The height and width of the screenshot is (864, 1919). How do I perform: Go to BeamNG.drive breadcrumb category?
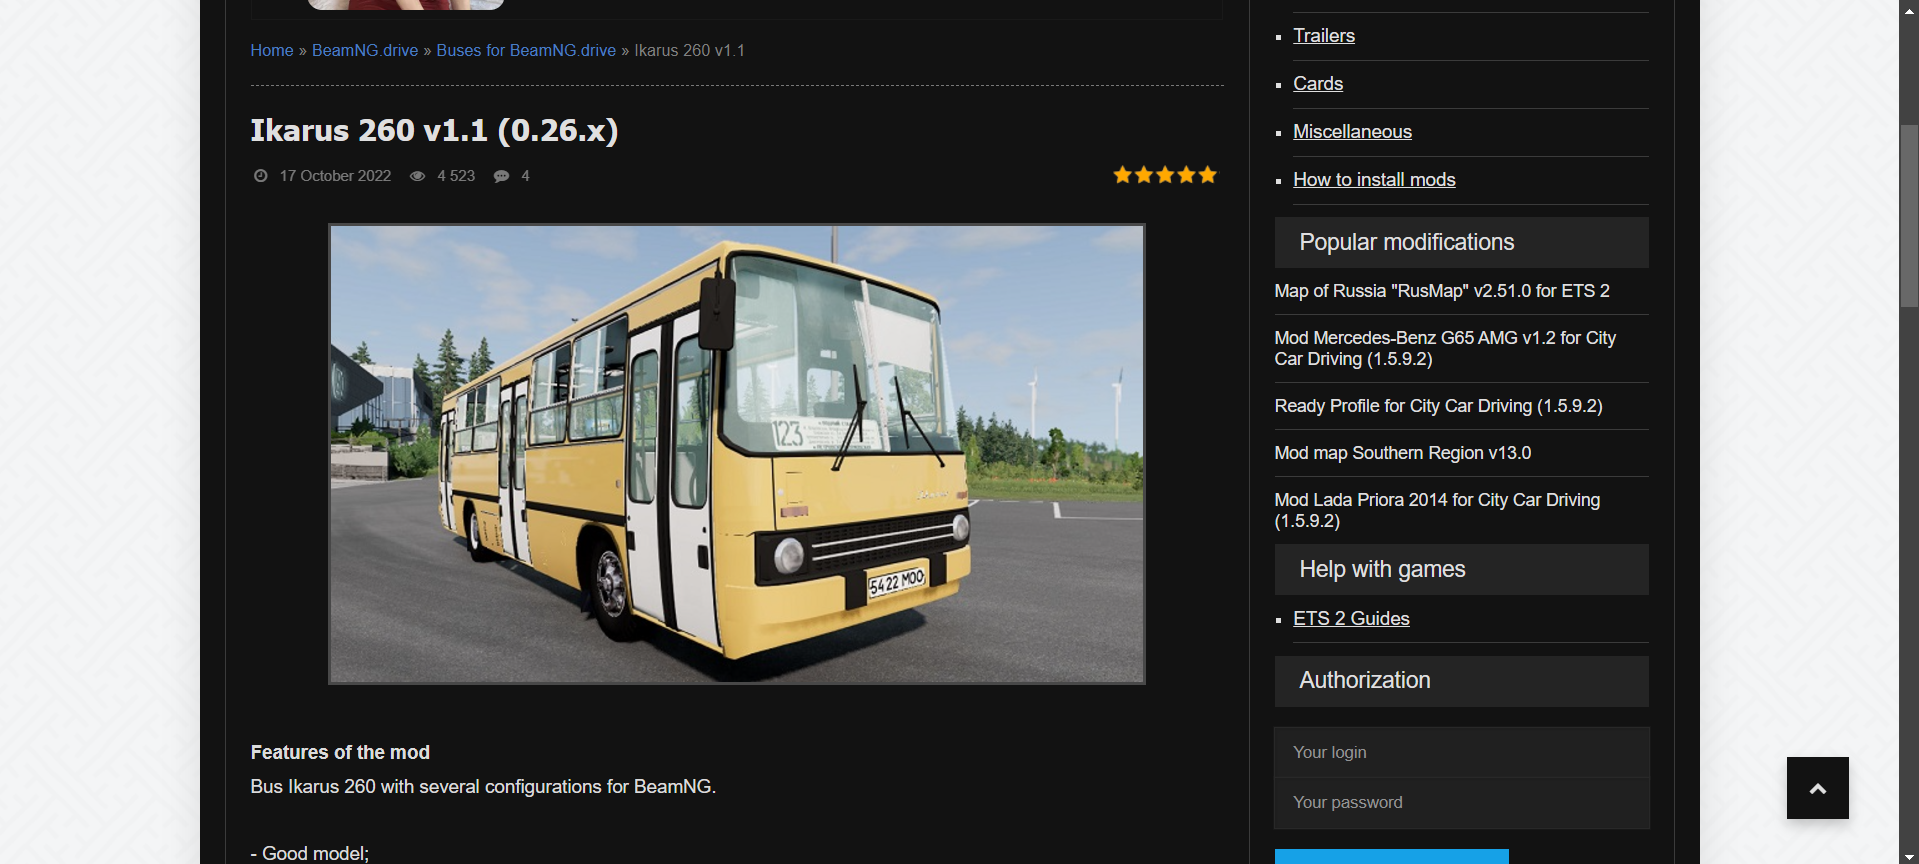(x=365, y=50)
